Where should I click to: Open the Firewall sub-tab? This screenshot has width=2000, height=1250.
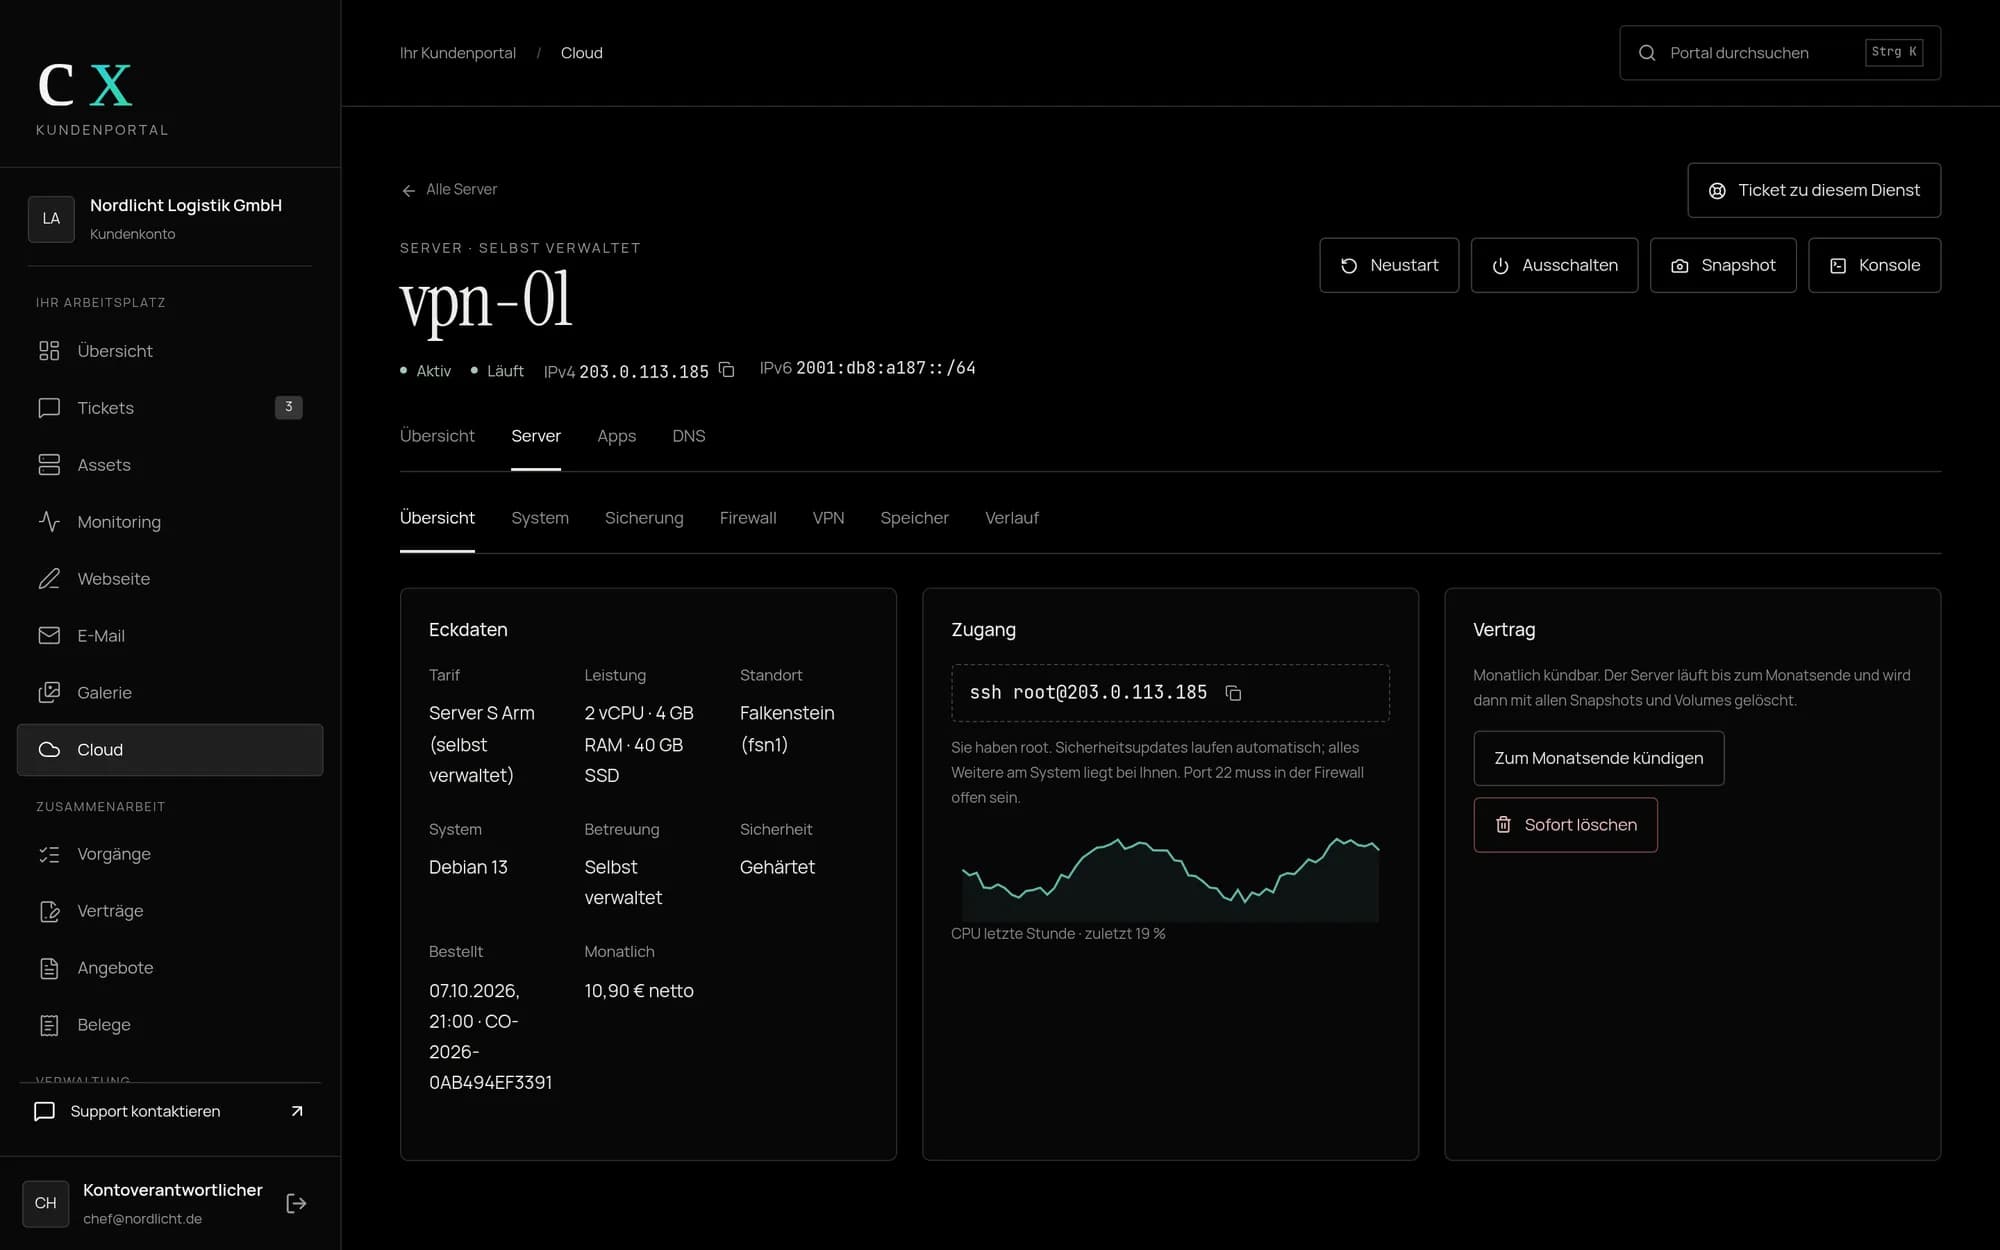748,518
